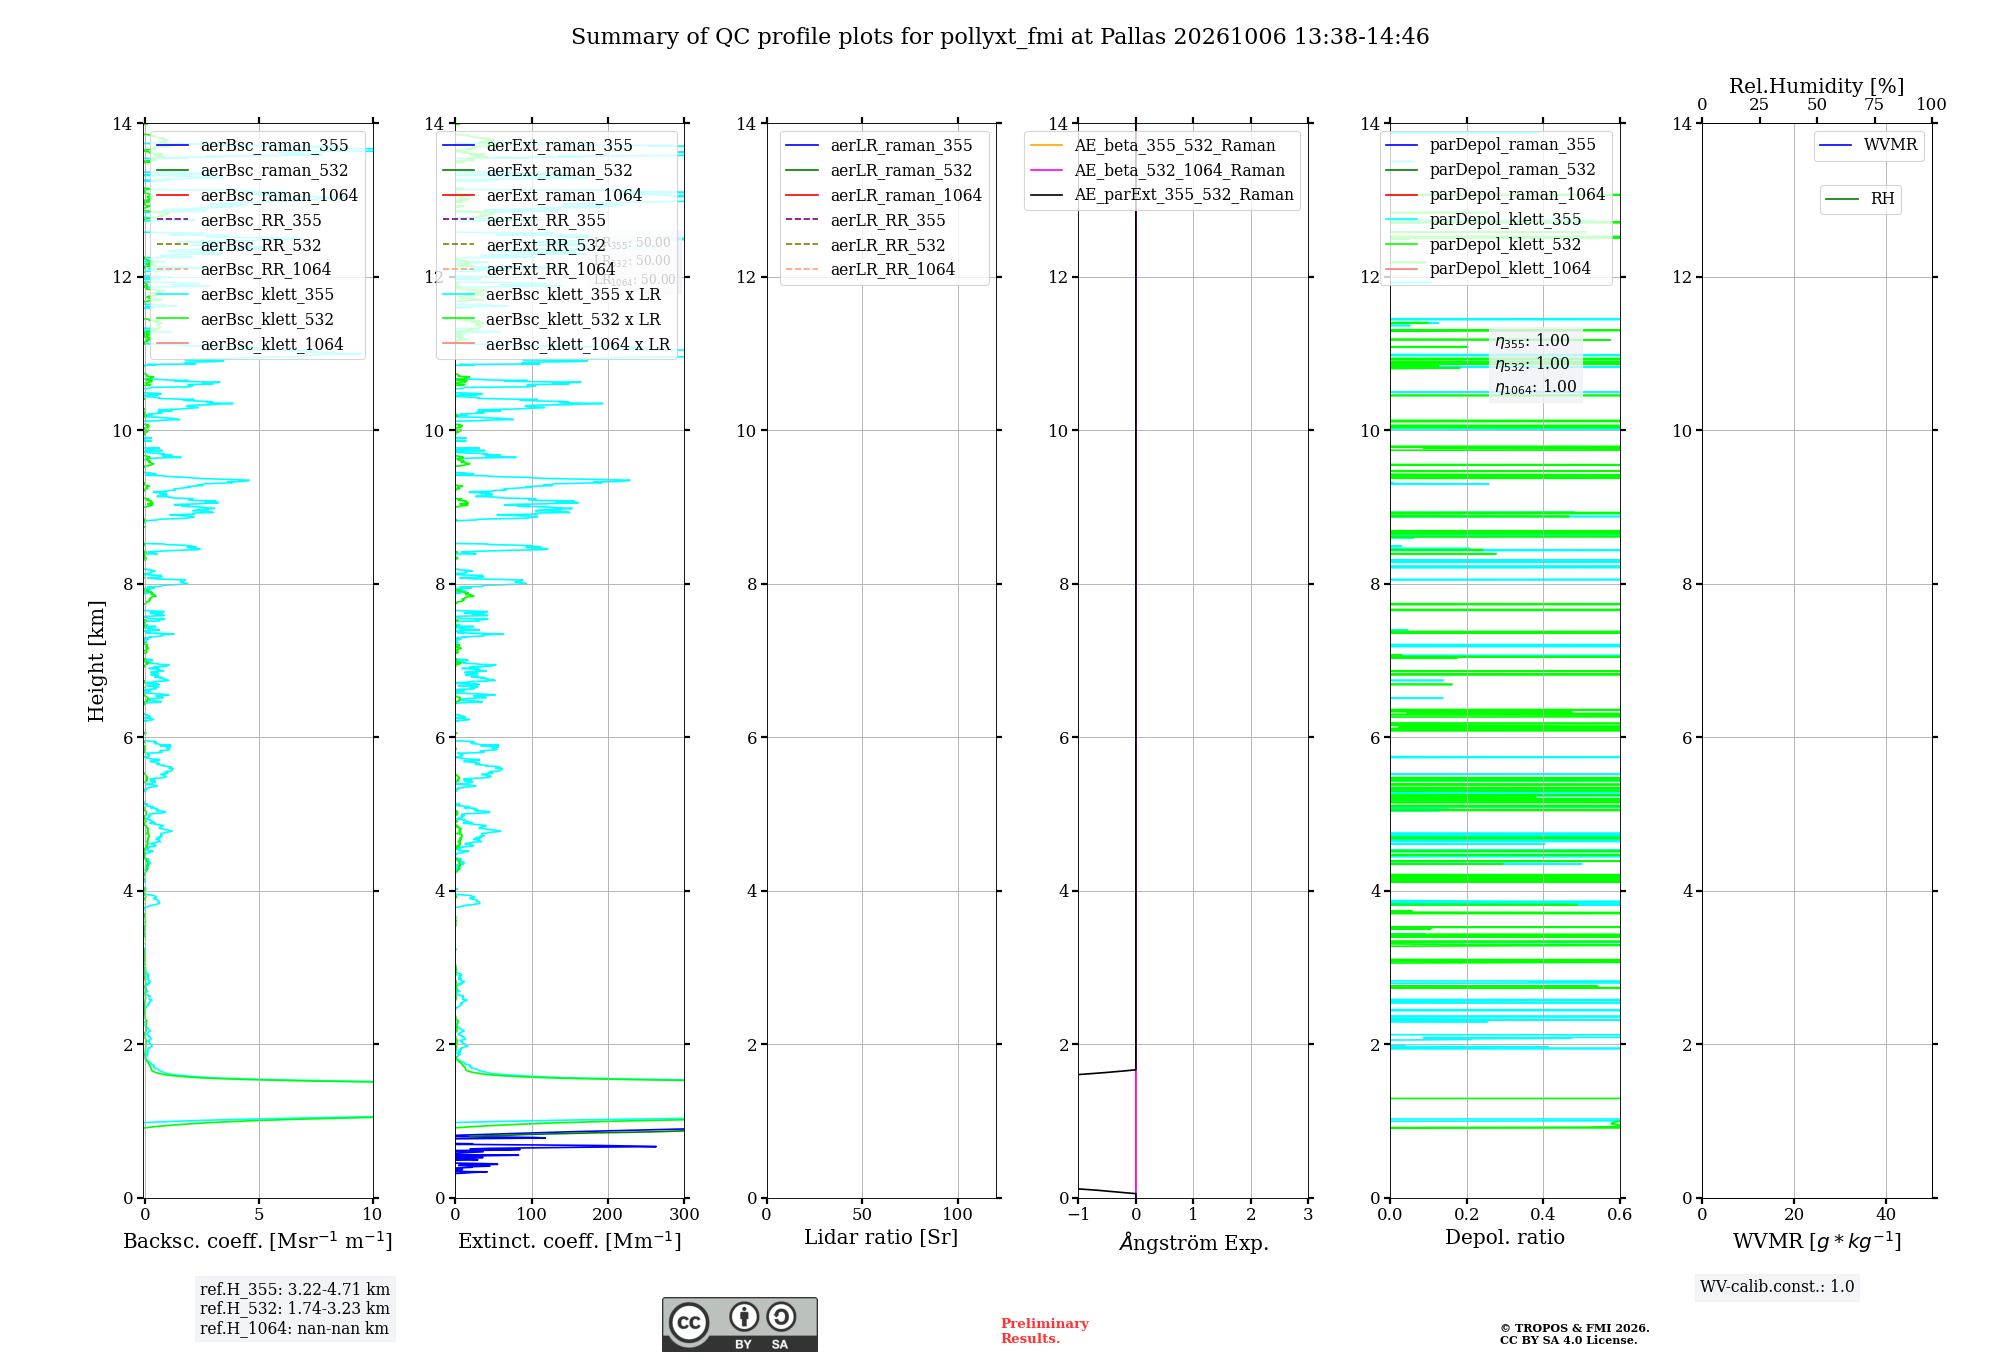Click the red Preliminary Results notice
The height and width of the screenshot is (1360, 2000).
tap(1045, 1331)
